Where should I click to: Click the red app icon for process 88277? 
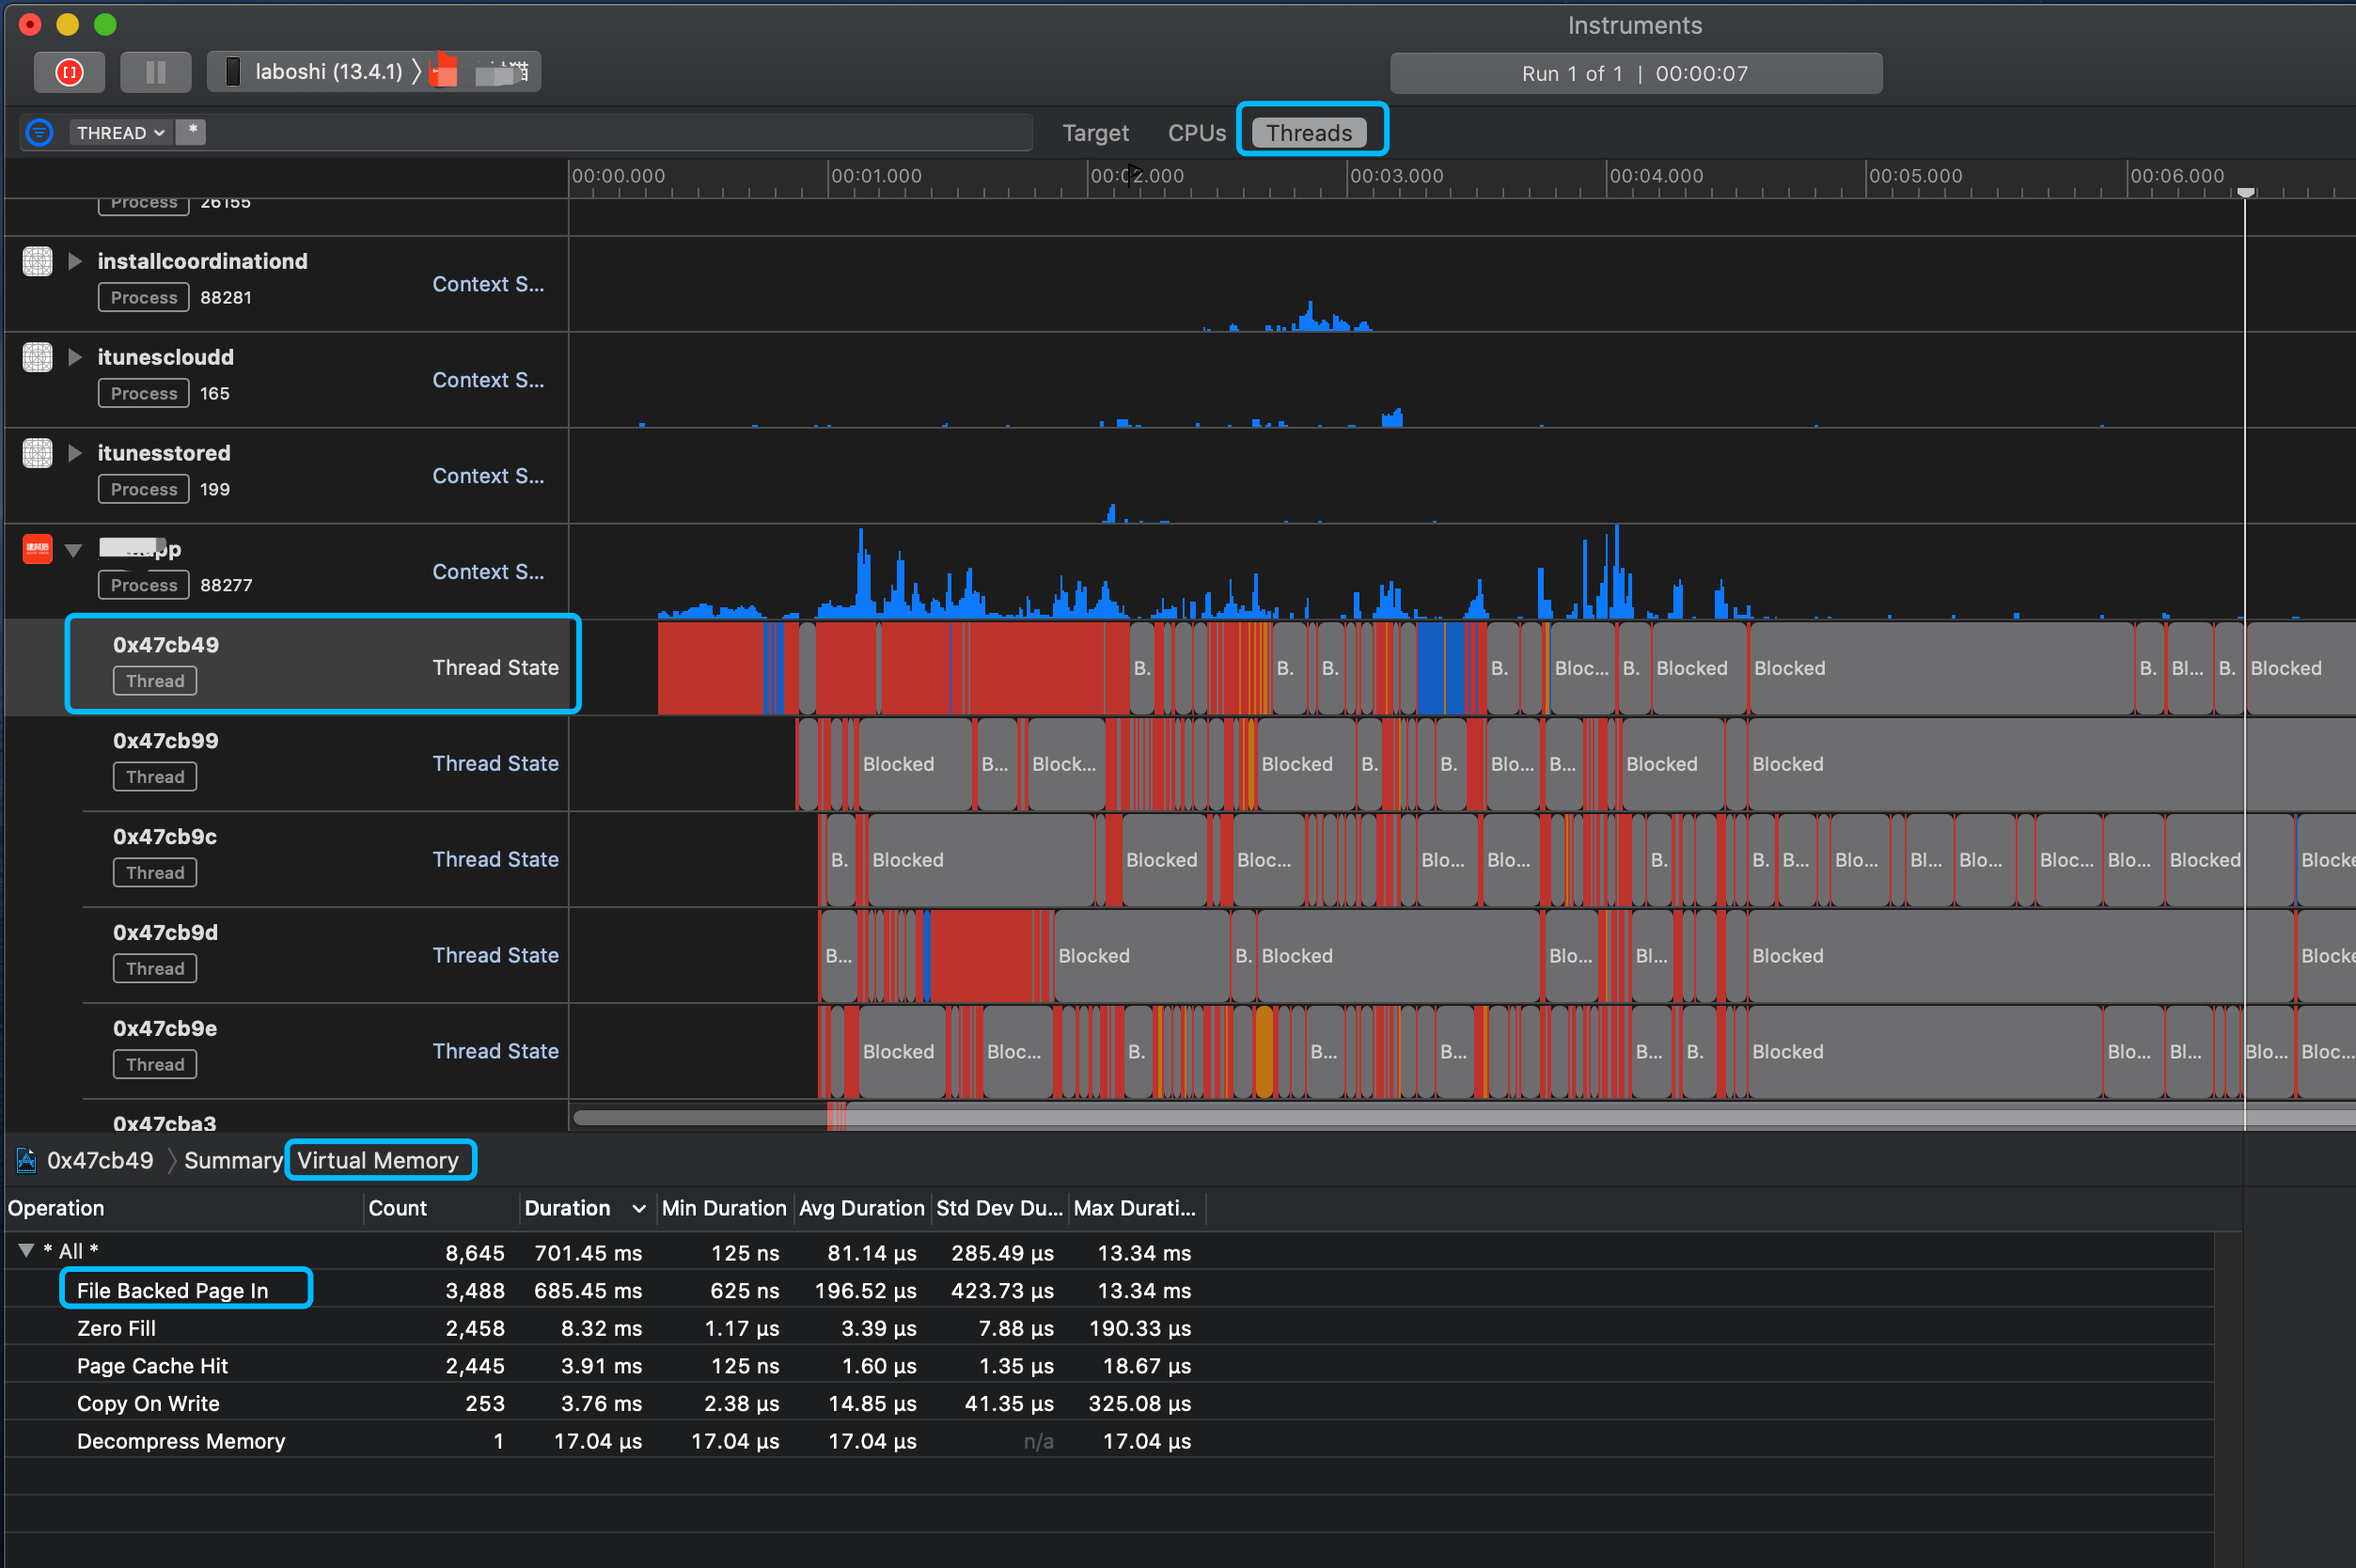click(x=38, y=549)
